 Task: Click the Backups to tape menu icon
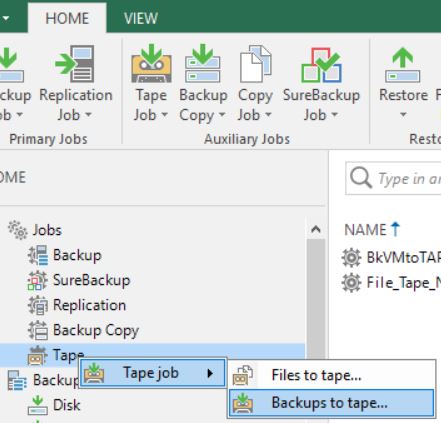pos(243,403)
